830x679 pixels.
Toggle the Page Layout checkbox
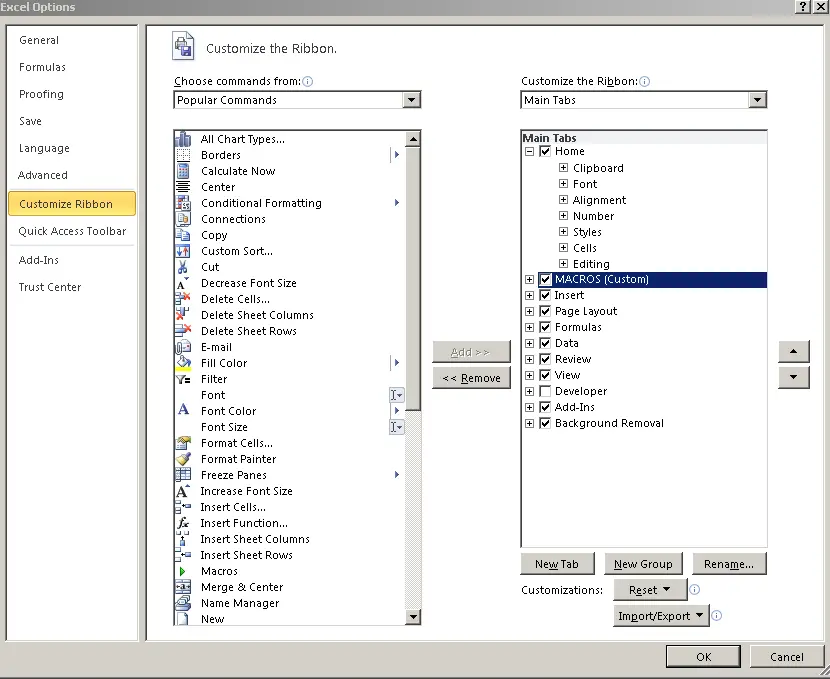(545, 311)
